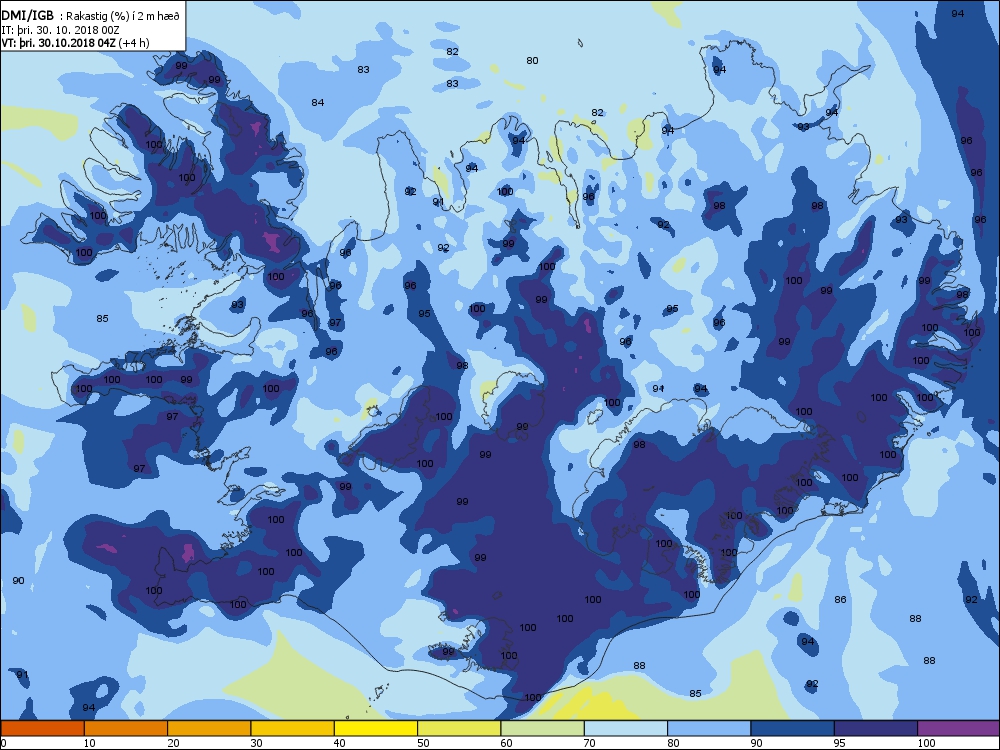Click the 0–10 dark orange legend swatch
The image size is (1000, 750).
pyautogui.click(x=42, y=728)
